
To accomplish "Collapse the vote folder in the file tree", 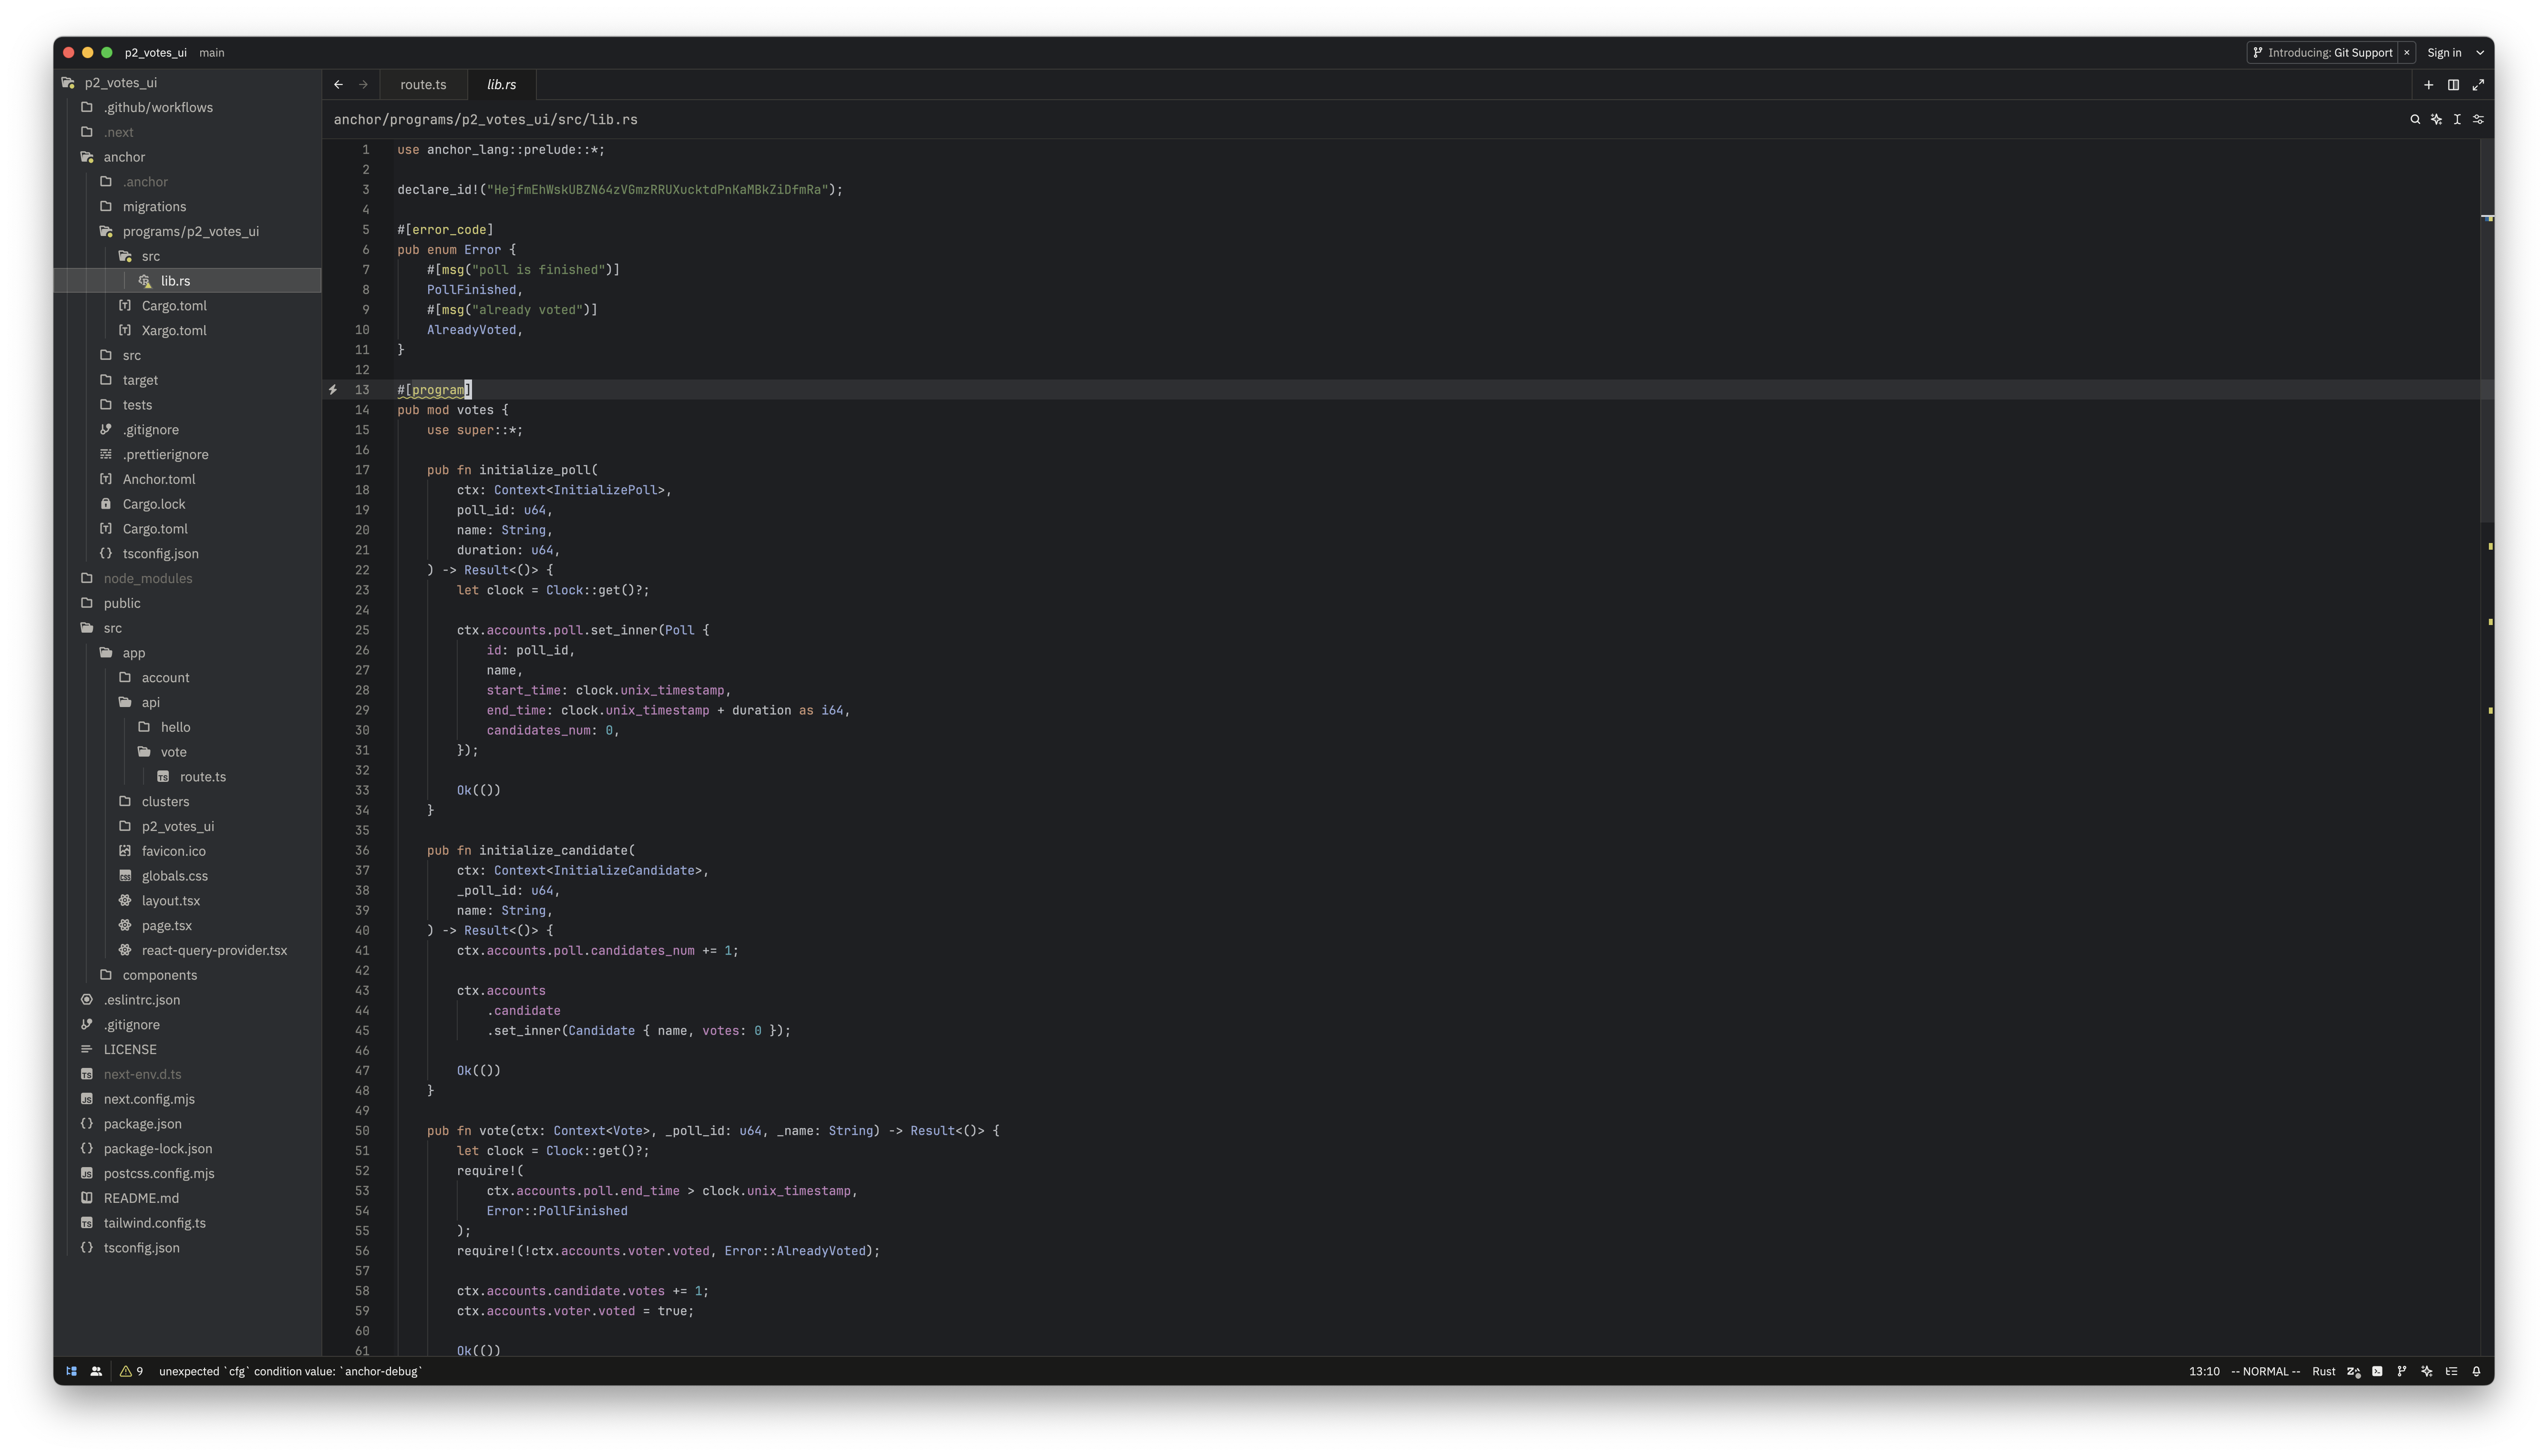I will pyautogui.click(x=173, y=752).
